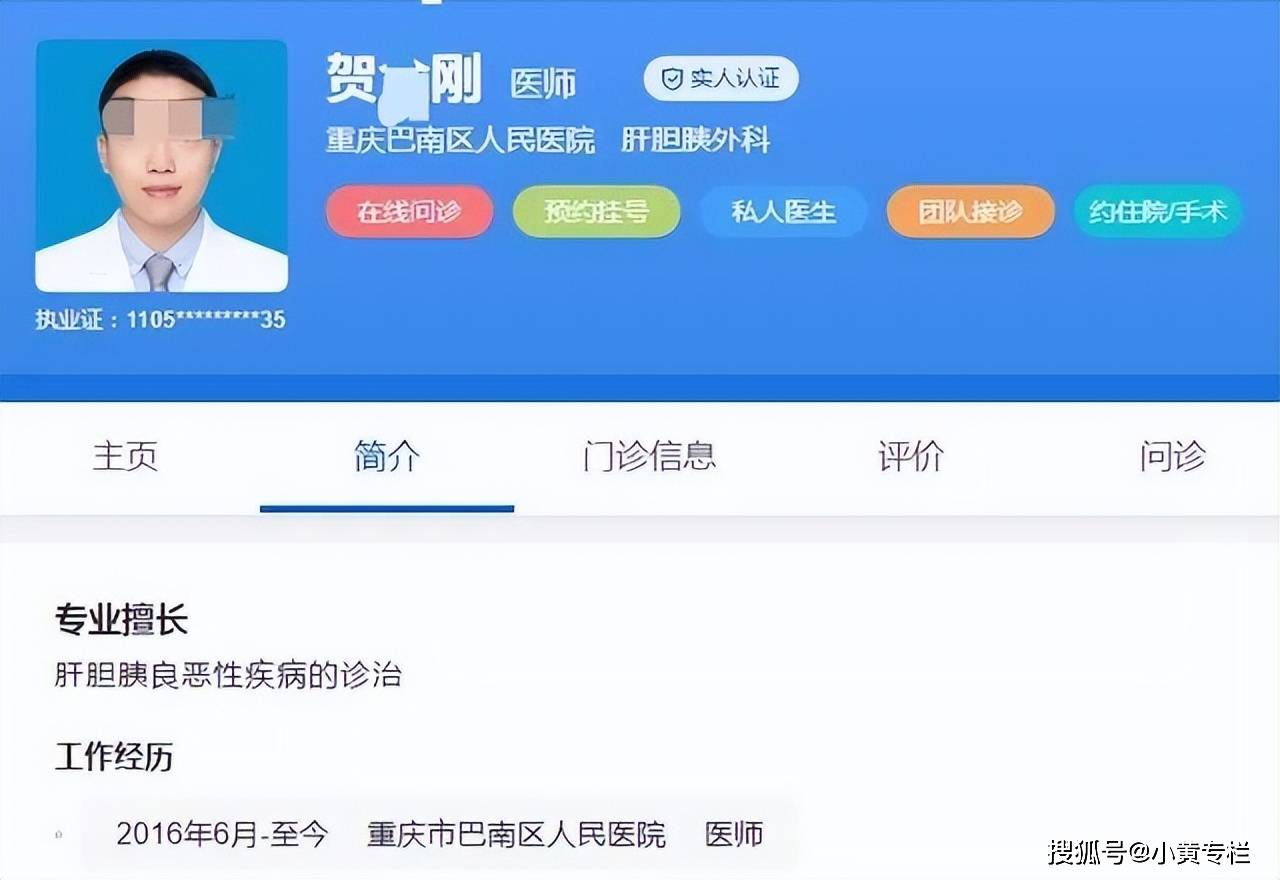1280x880 pixels.
Task: Click the 专业擅长 section heading
Action: click(x=121, y=620)
